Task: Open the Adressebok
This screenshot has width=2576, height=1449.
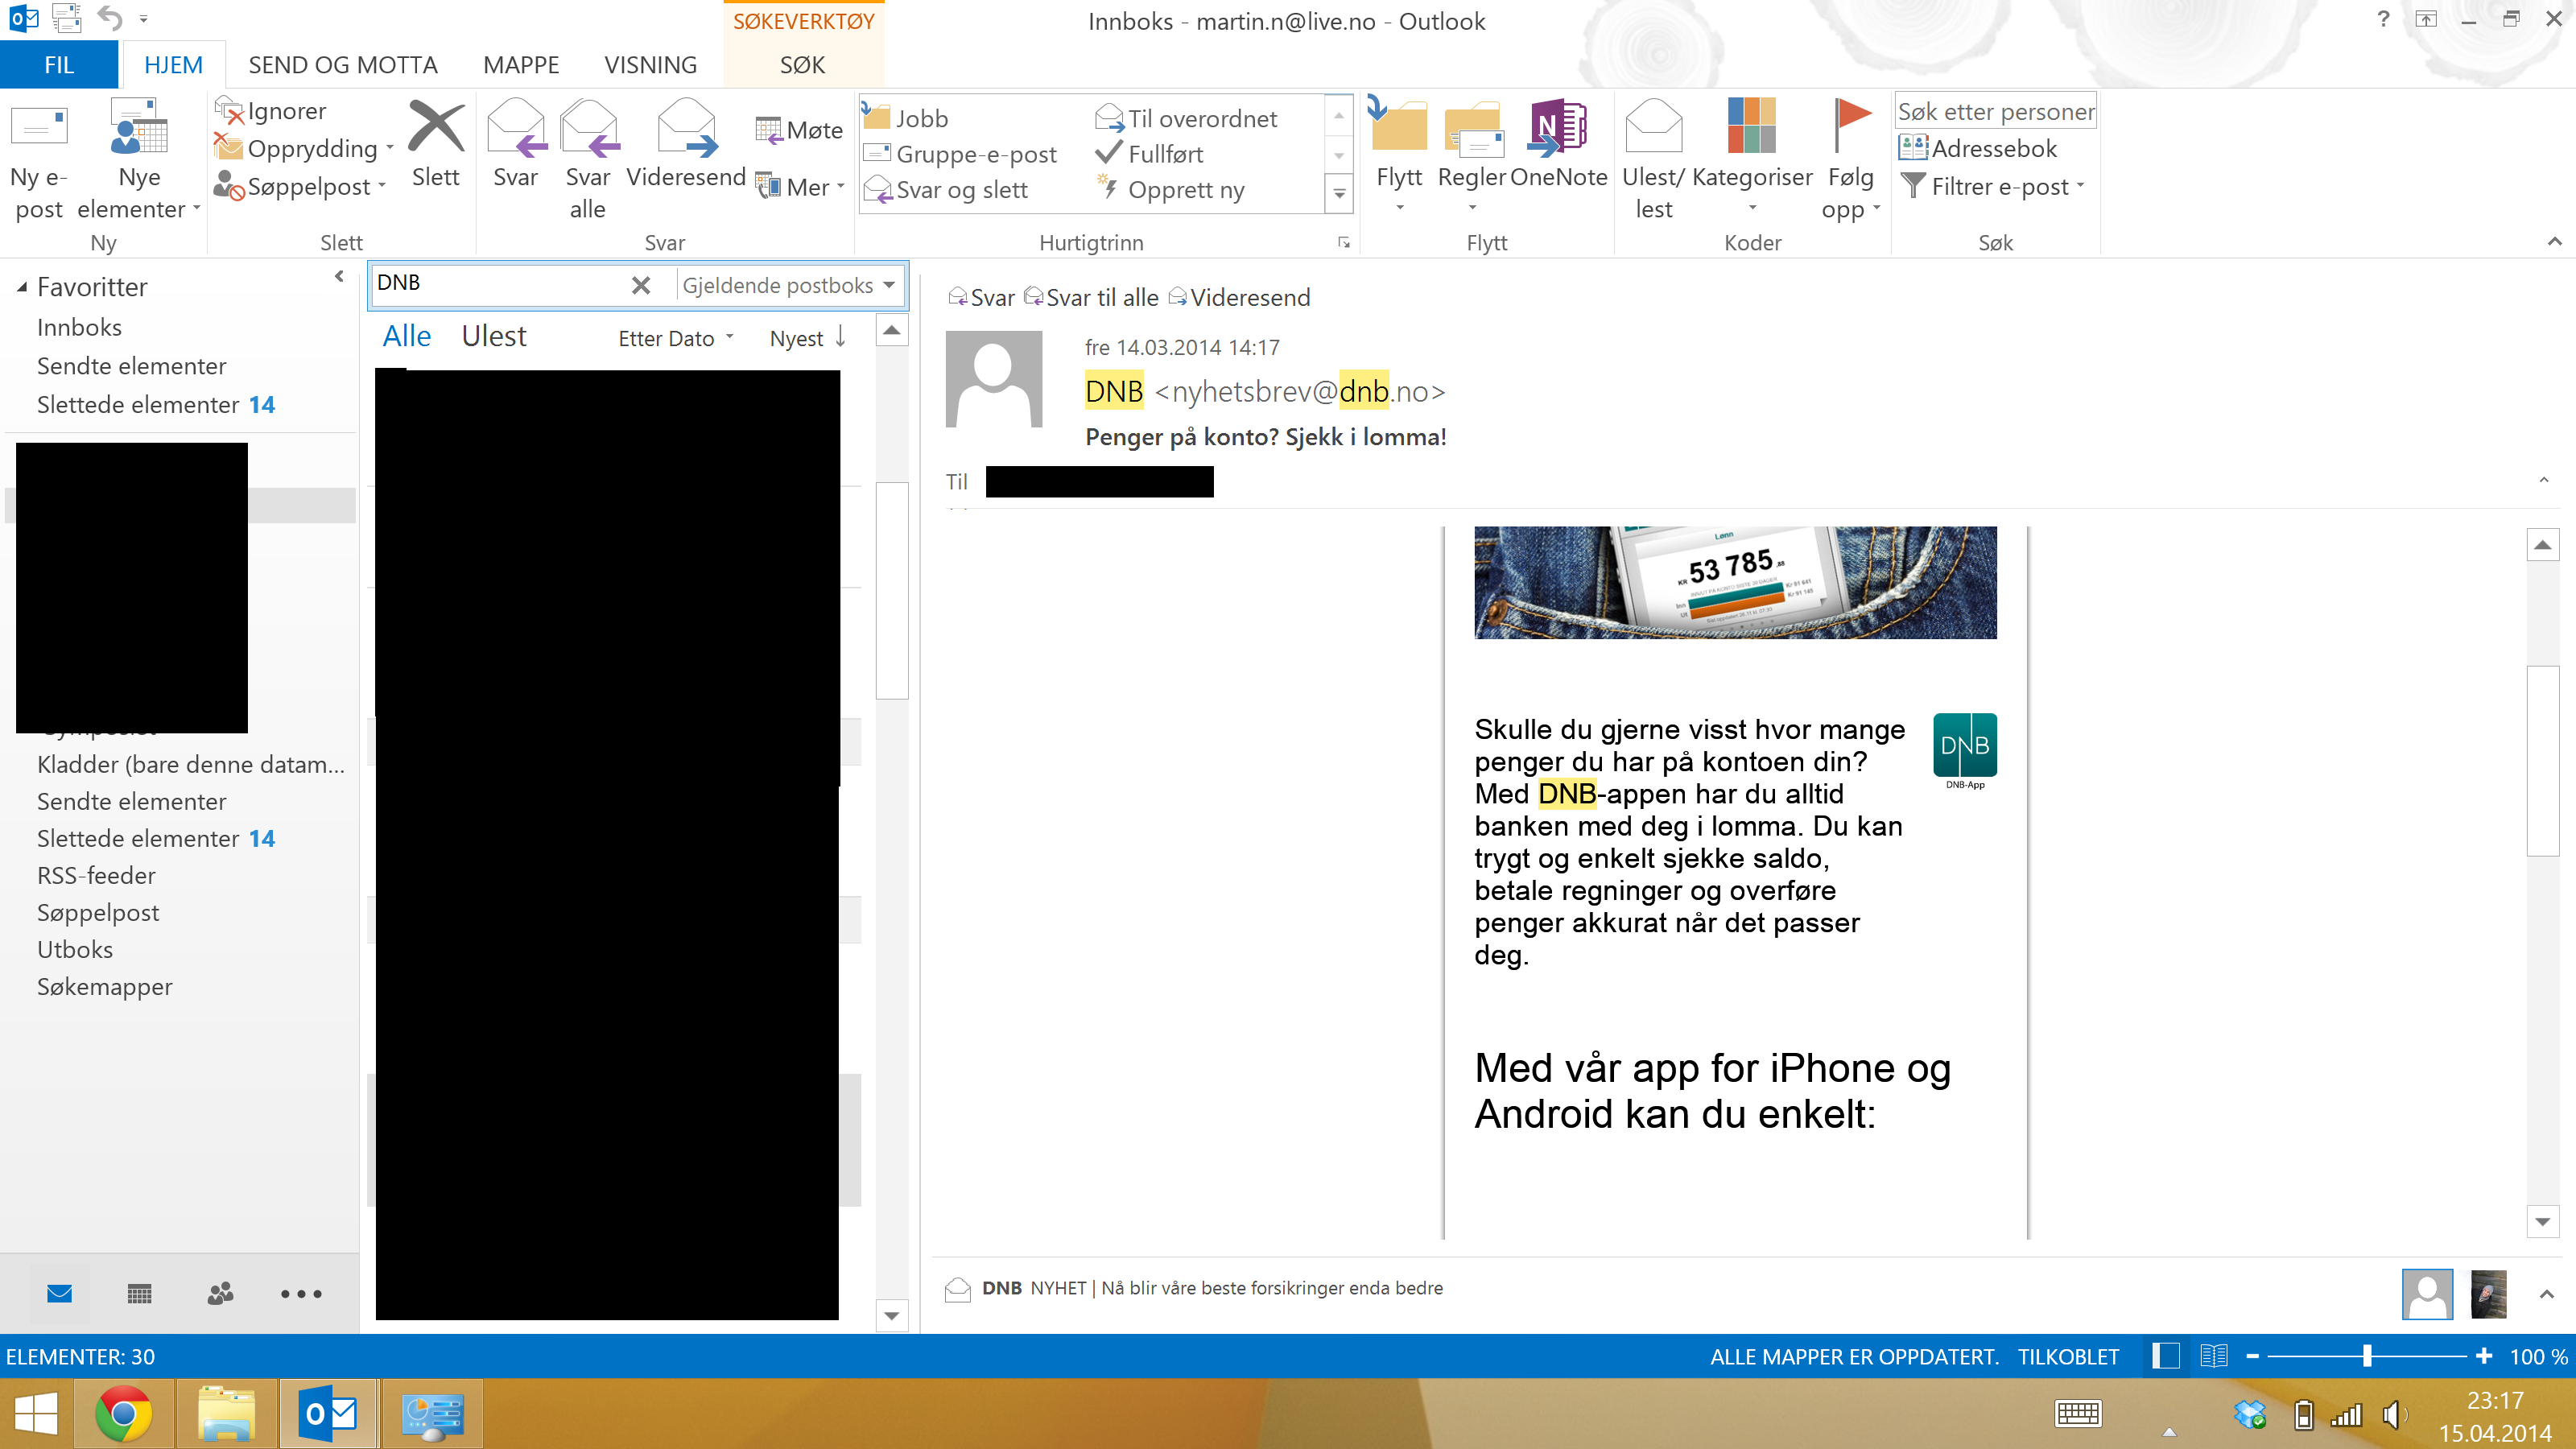Action: click(x=1977, y=148)
